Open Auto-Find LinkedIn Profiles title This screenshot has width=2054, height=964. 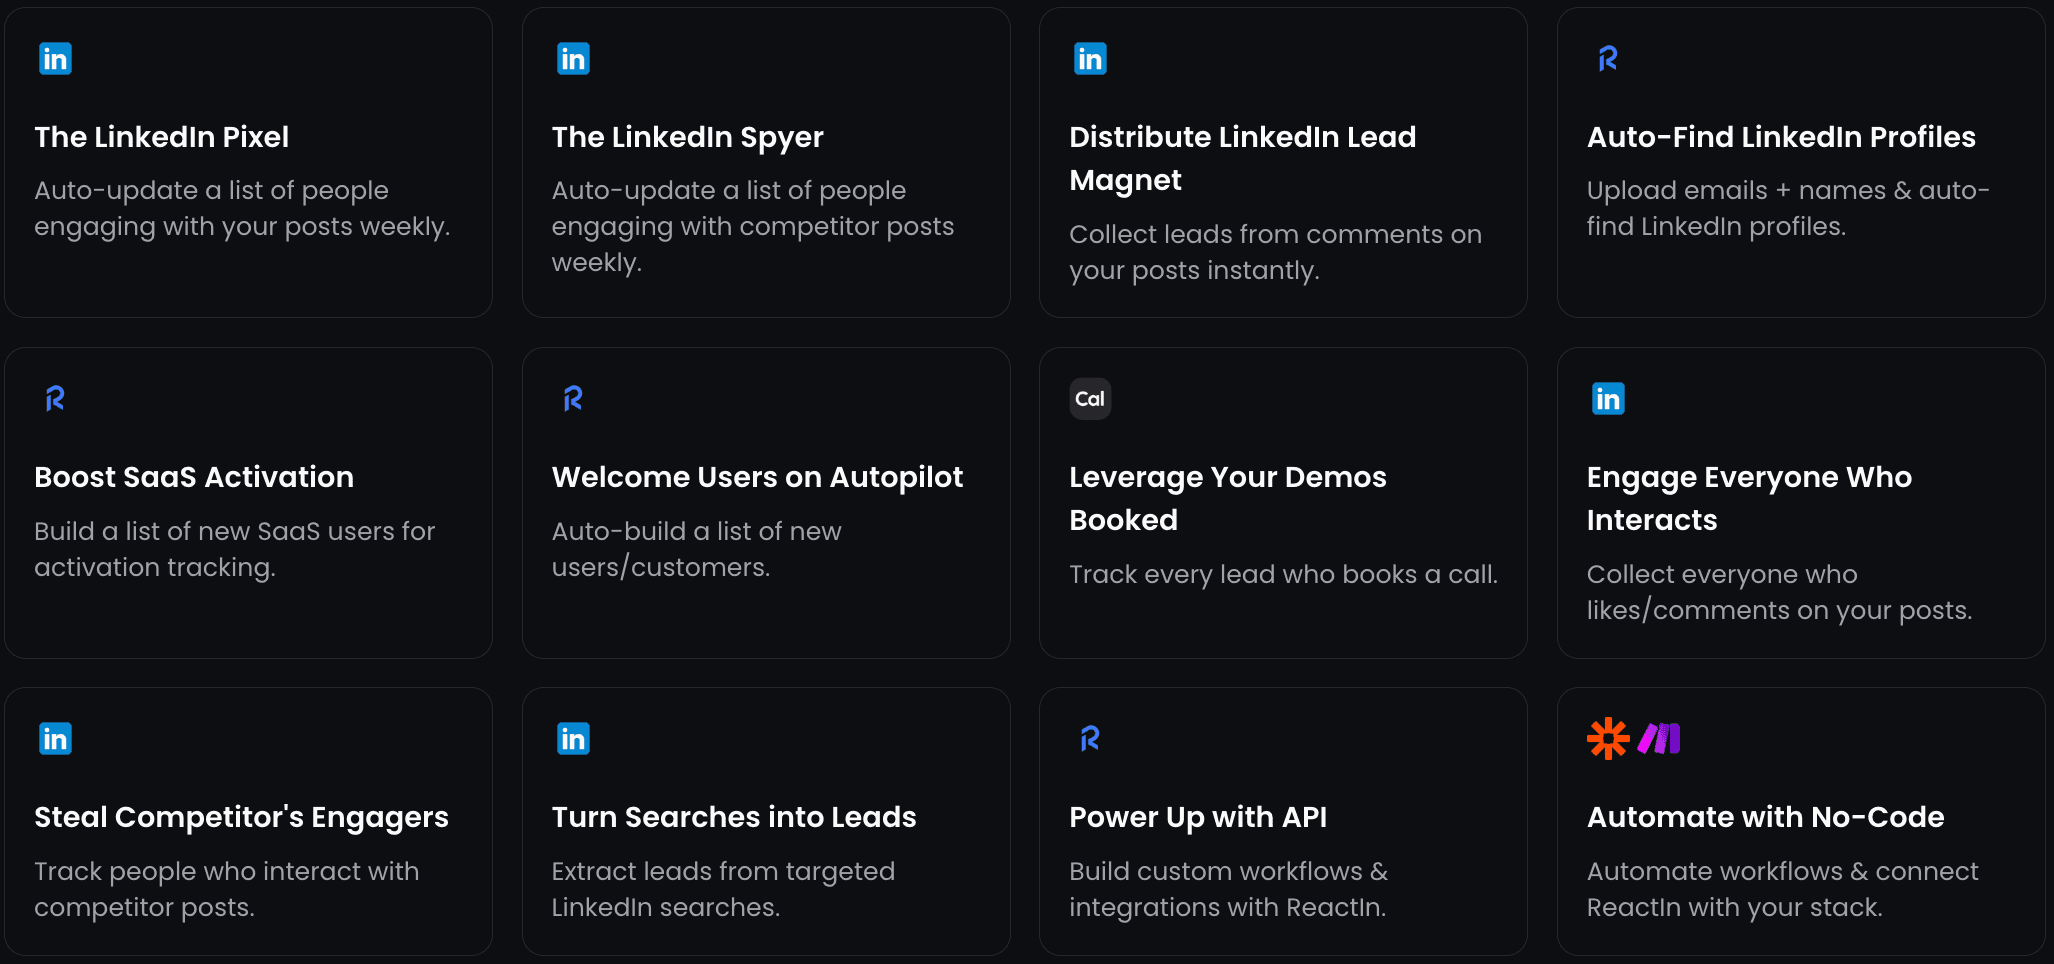pos(1781,137)
